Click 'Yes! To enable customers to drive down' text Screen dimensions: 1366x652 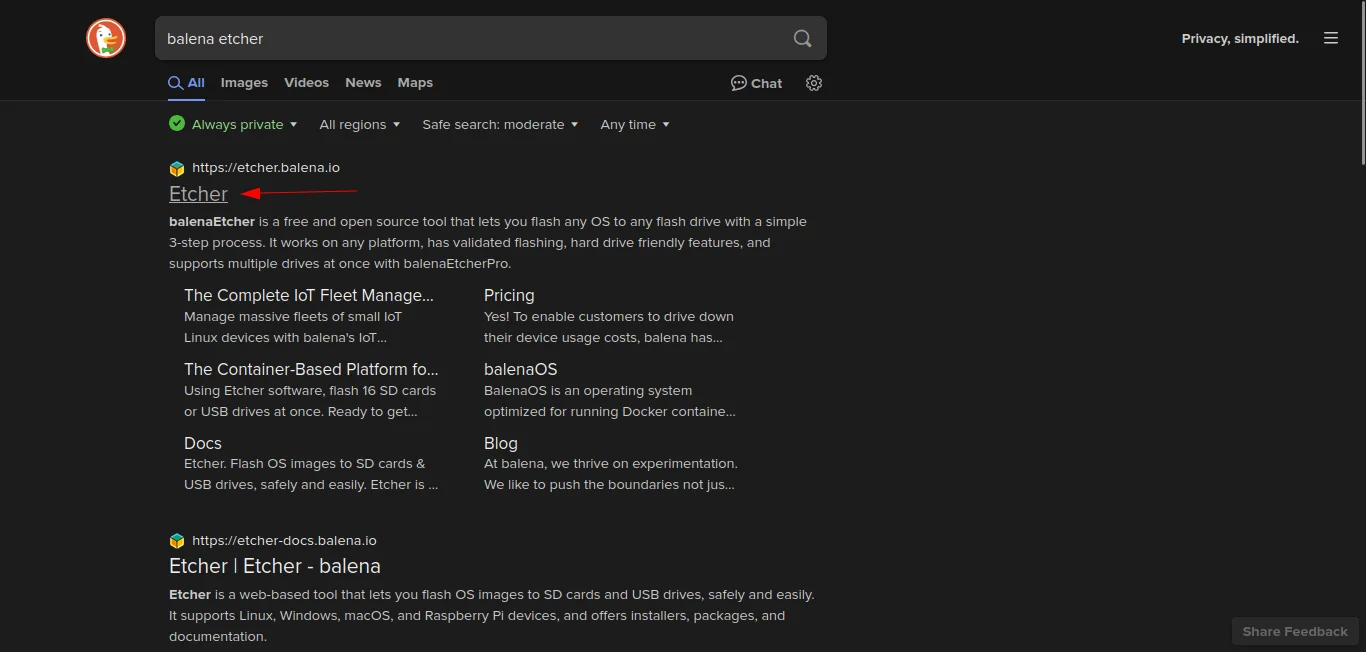(609, 317)
